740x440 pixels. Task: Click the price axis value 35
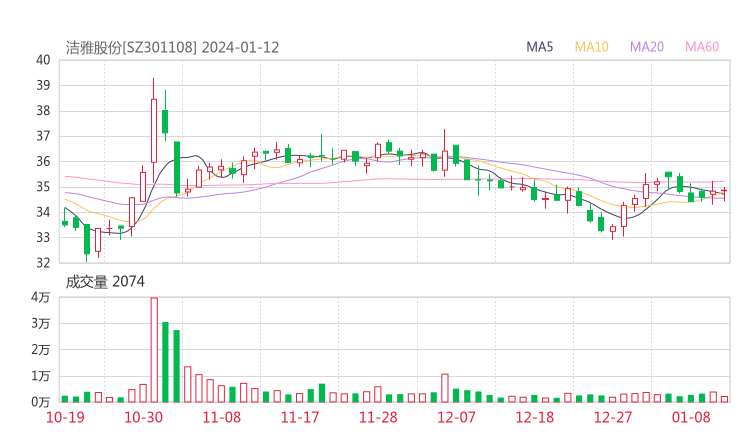pyautogui.click(x=43, y=187)
